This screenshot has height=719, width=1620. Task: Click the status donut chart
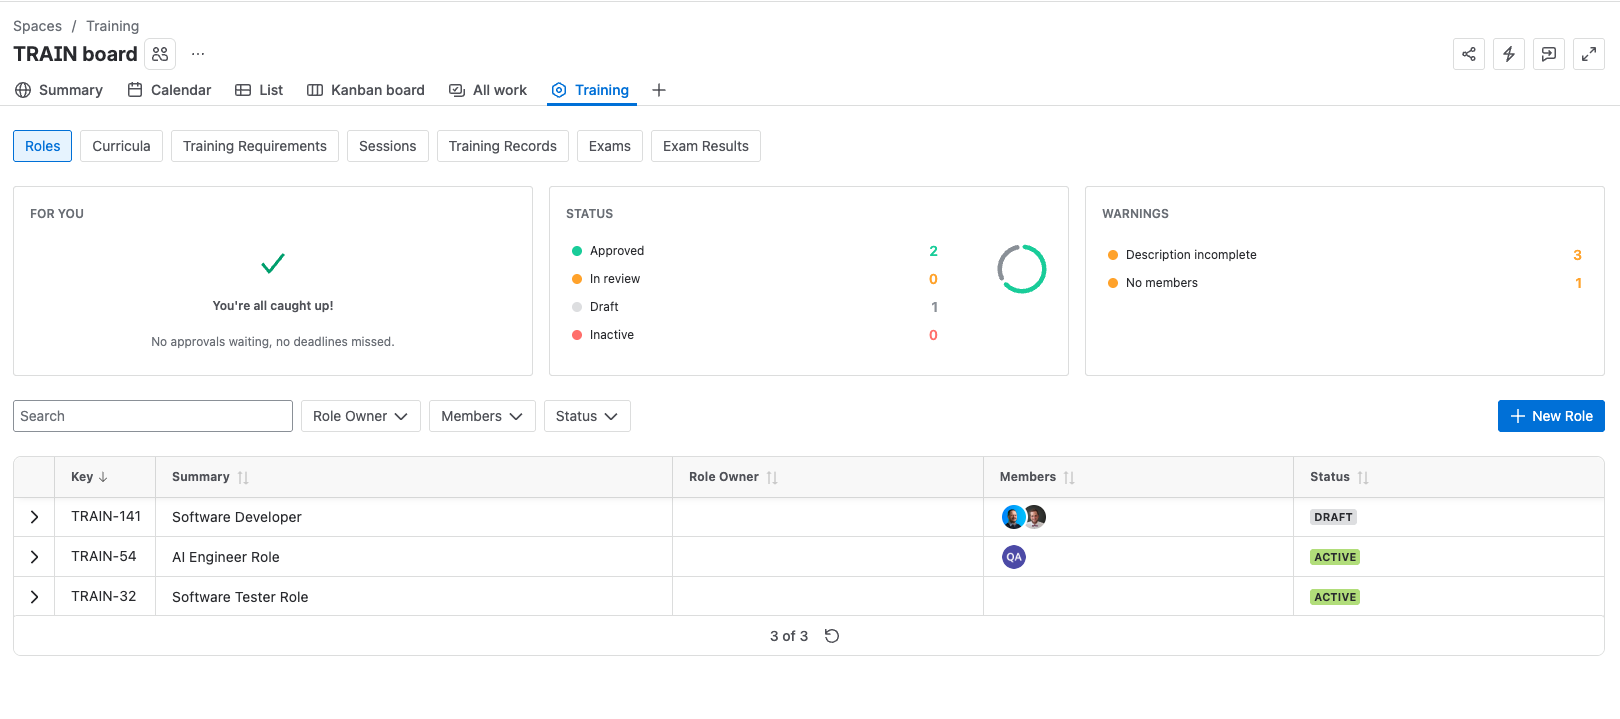[x=1022, y=269]
